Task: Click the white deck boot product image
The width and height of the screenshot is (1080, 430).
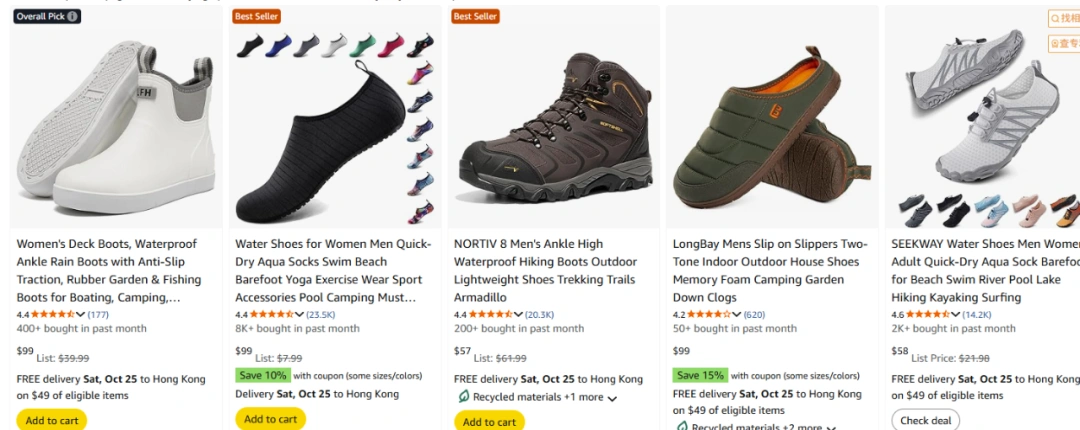Action: click(x=115, y=120)
